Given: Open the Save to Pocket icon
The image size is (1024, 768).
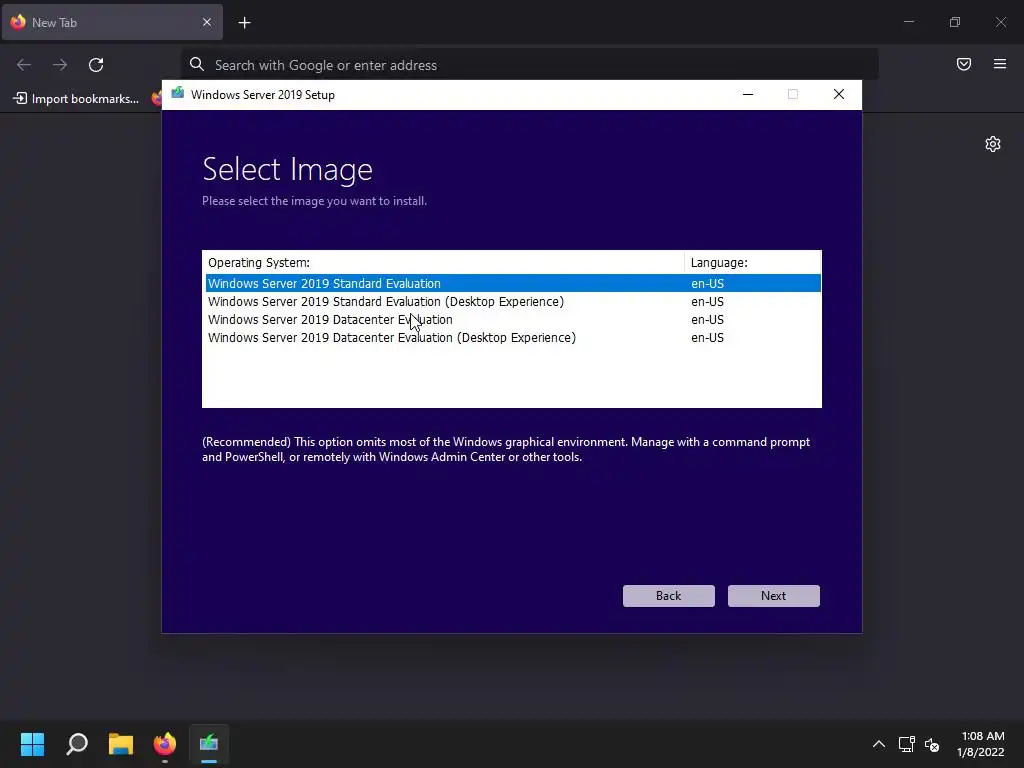Looking at the screenshot, I should point(963,64).
